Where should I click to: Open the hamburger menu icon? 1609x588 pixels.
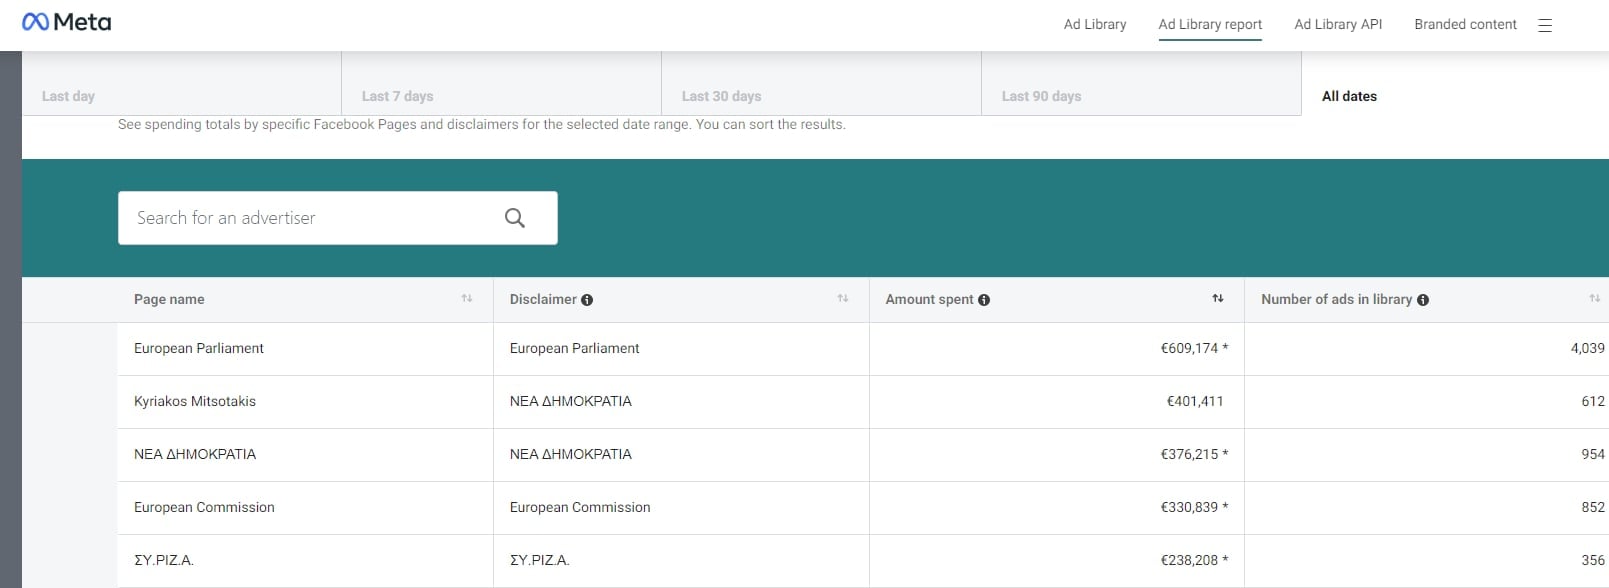click(1545, 25)
